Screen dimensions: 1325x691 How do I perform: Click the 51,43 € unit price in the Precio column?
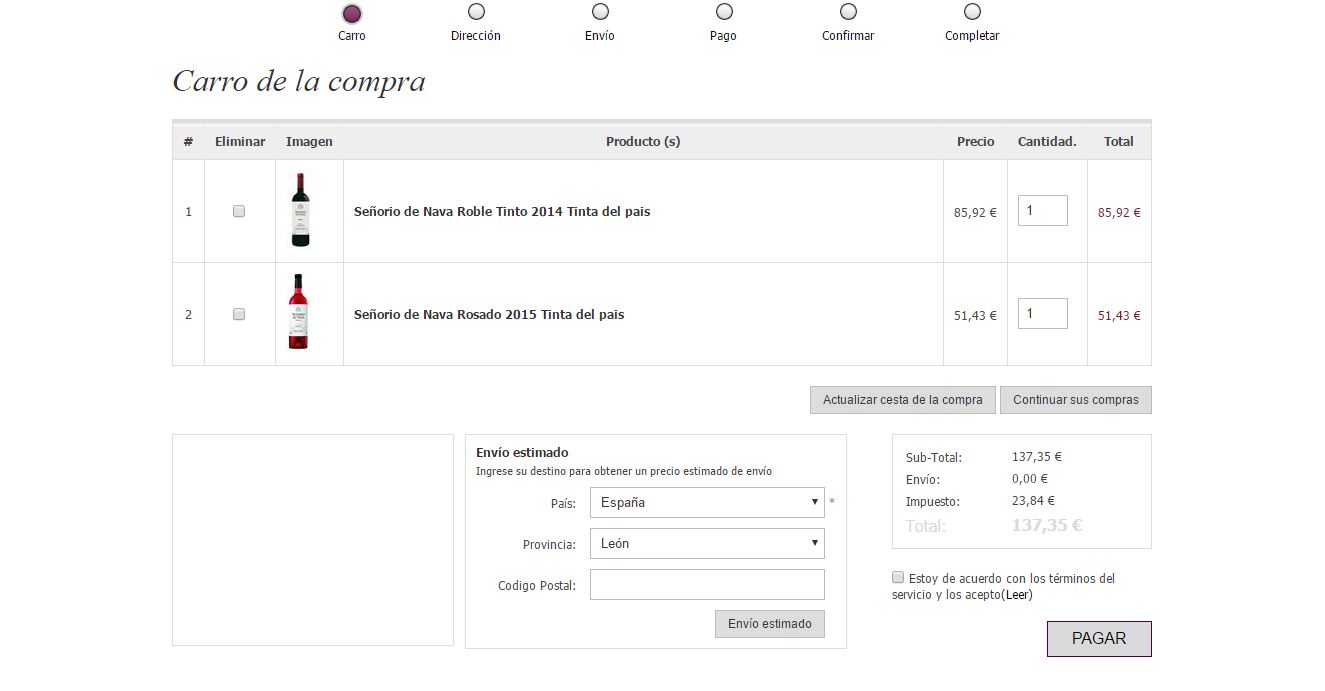point(975,316)
